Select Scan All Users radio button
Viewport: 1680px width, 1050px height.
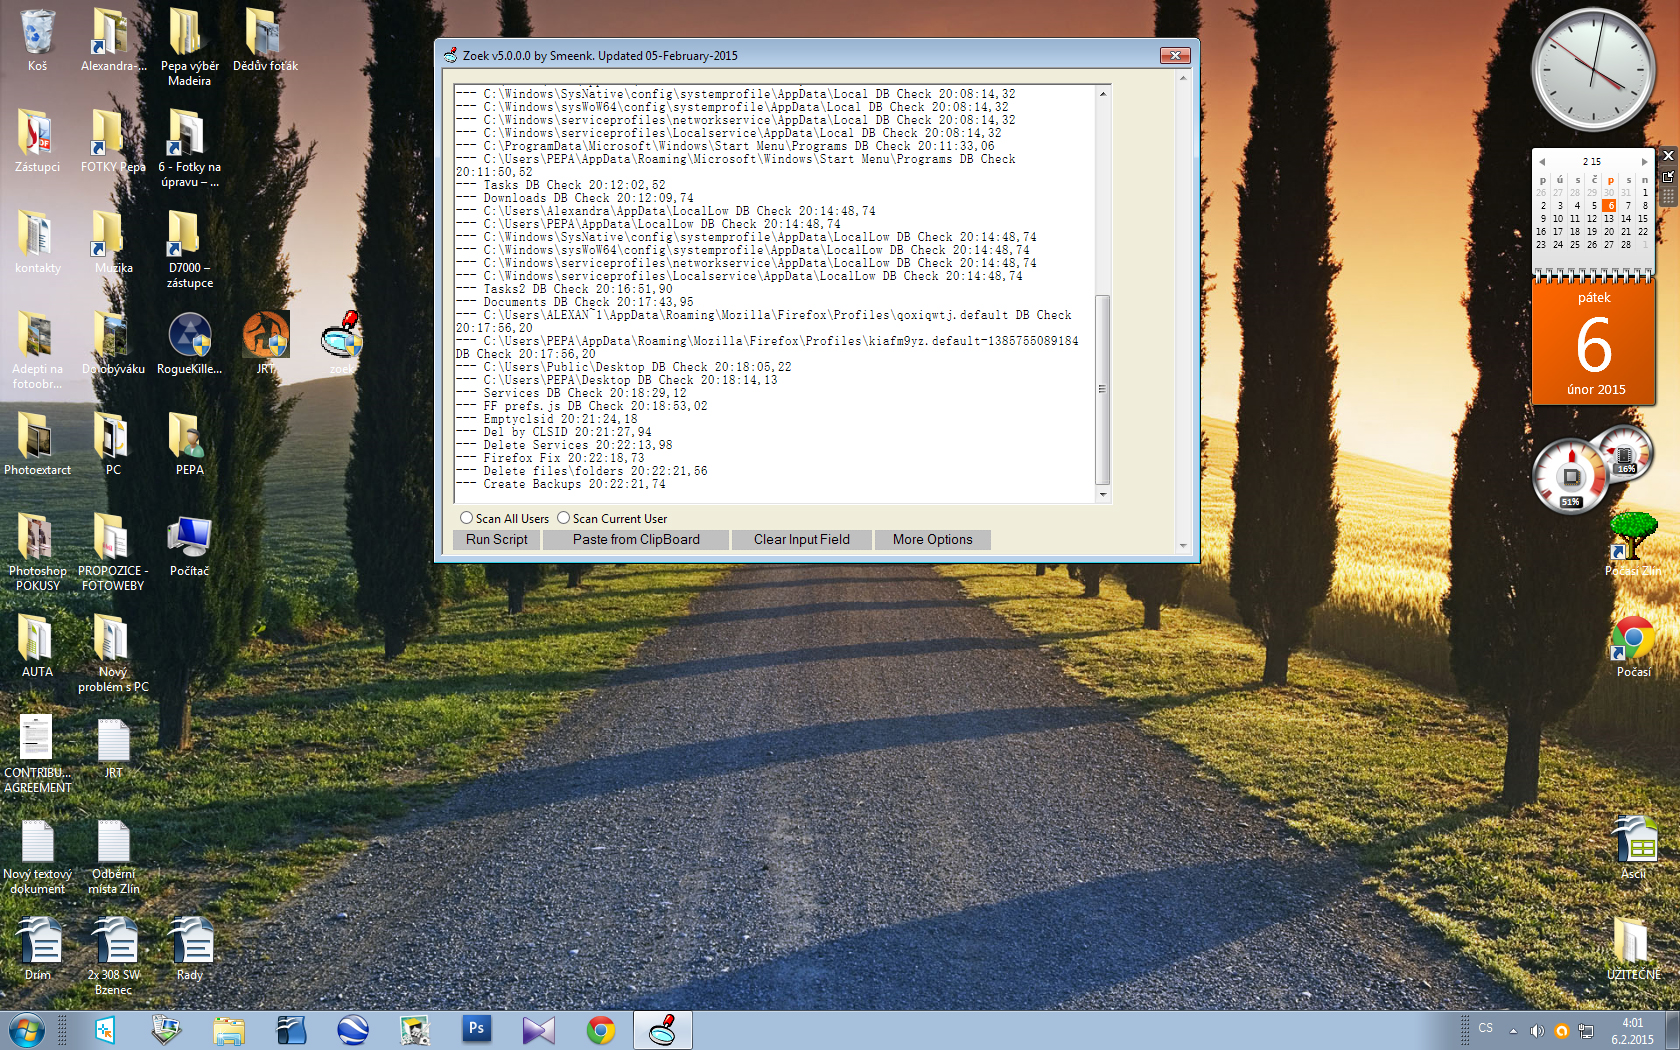point(466,518)
